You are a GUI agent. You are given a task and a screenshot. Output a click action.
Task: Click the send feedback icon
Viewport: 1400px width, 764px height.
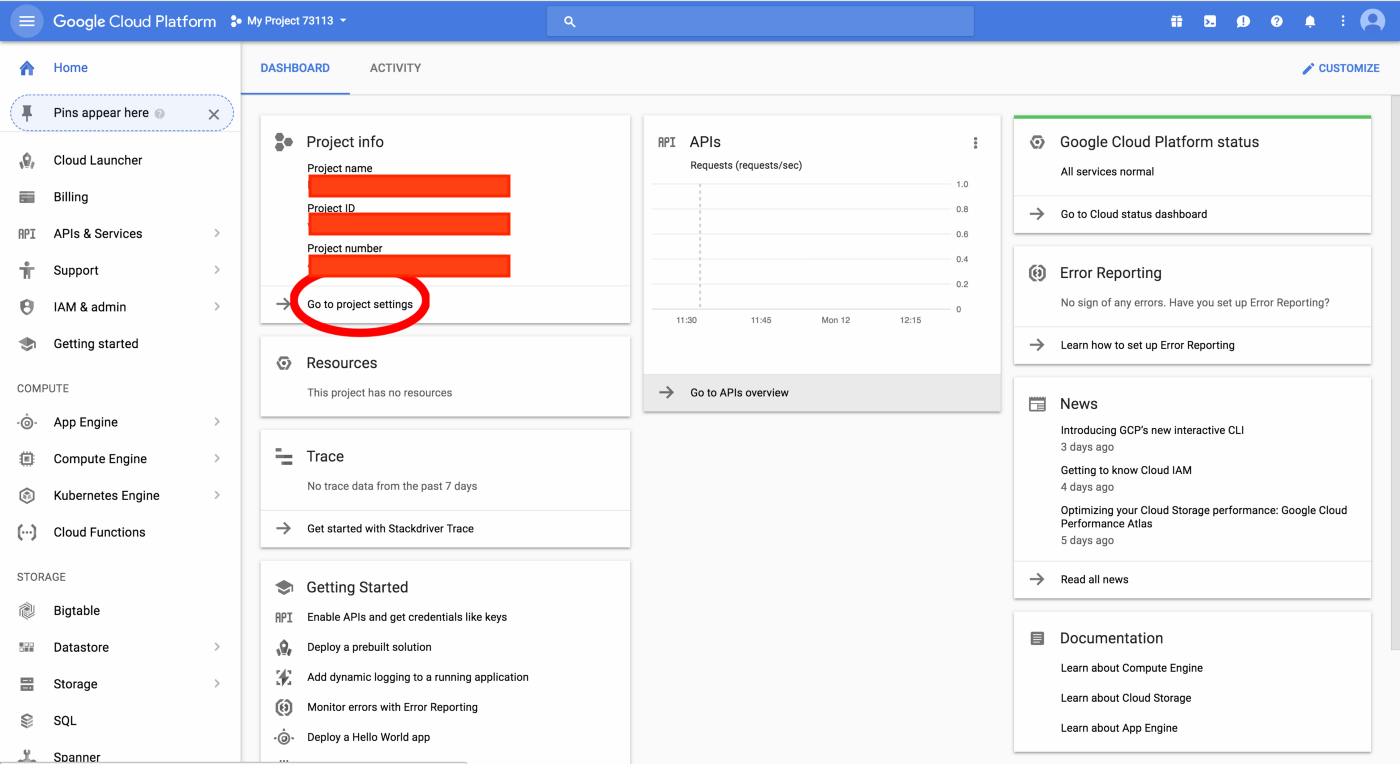[x=1243, y=21]
